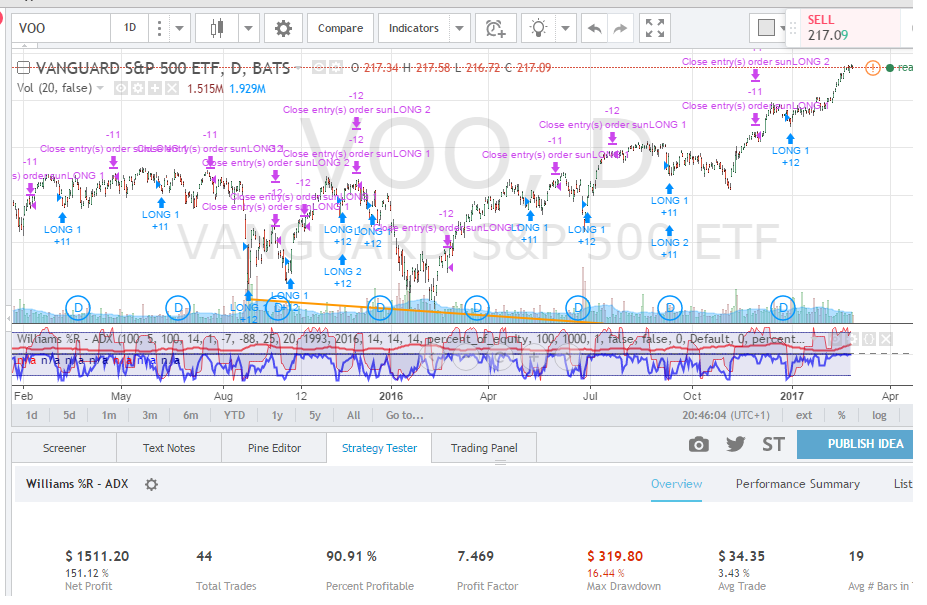Open Go to... date dialog
Image resolution: width=927 pixels, height=605 pixels.
[x=404, y=415]
